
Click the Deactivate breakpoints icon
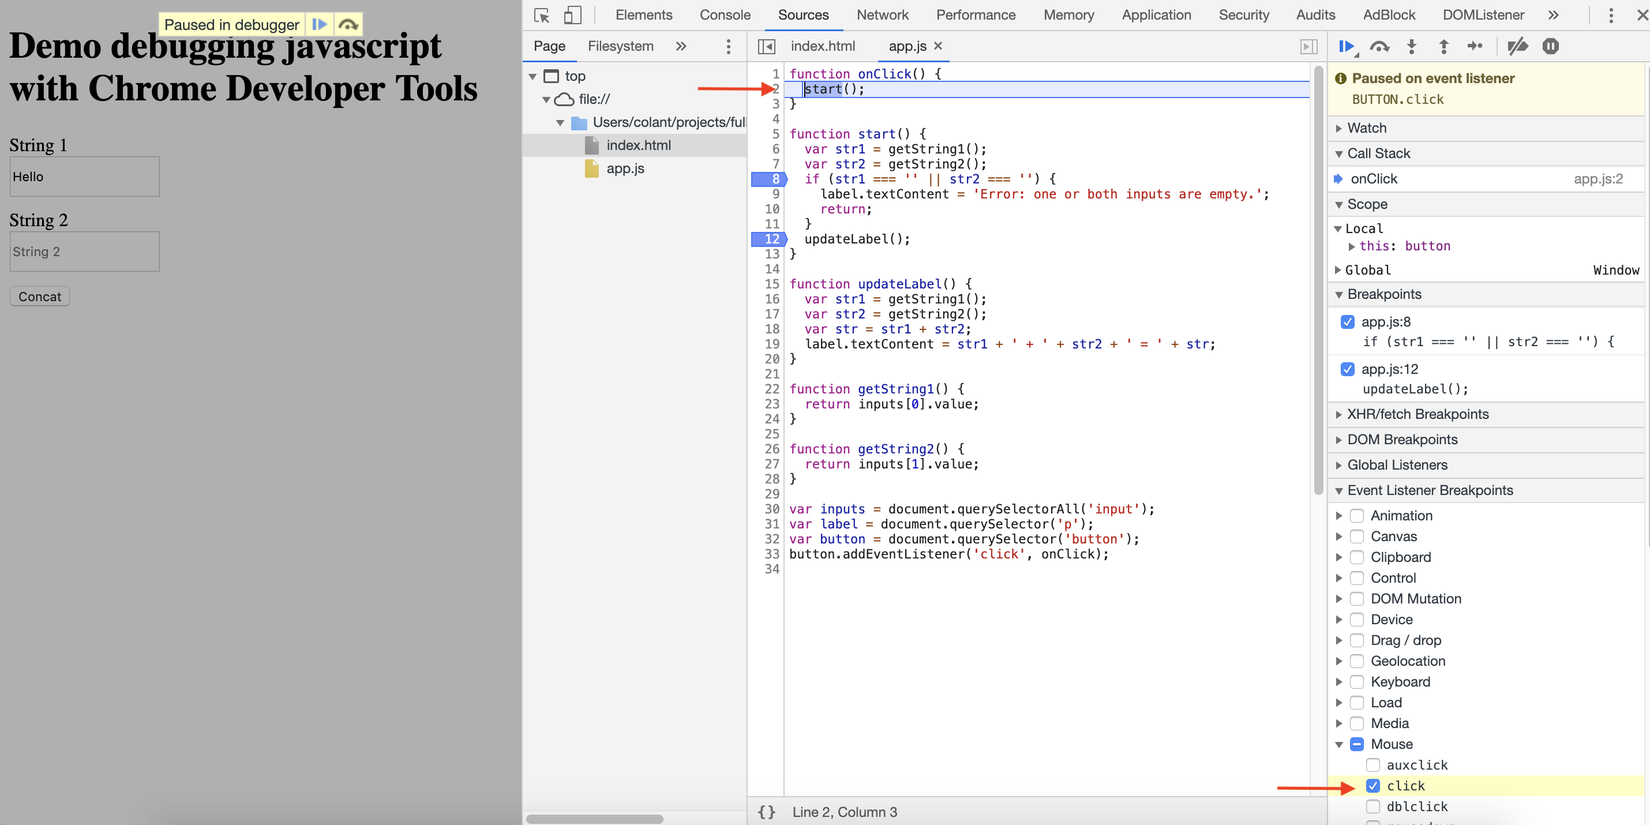coord(1517,47)
